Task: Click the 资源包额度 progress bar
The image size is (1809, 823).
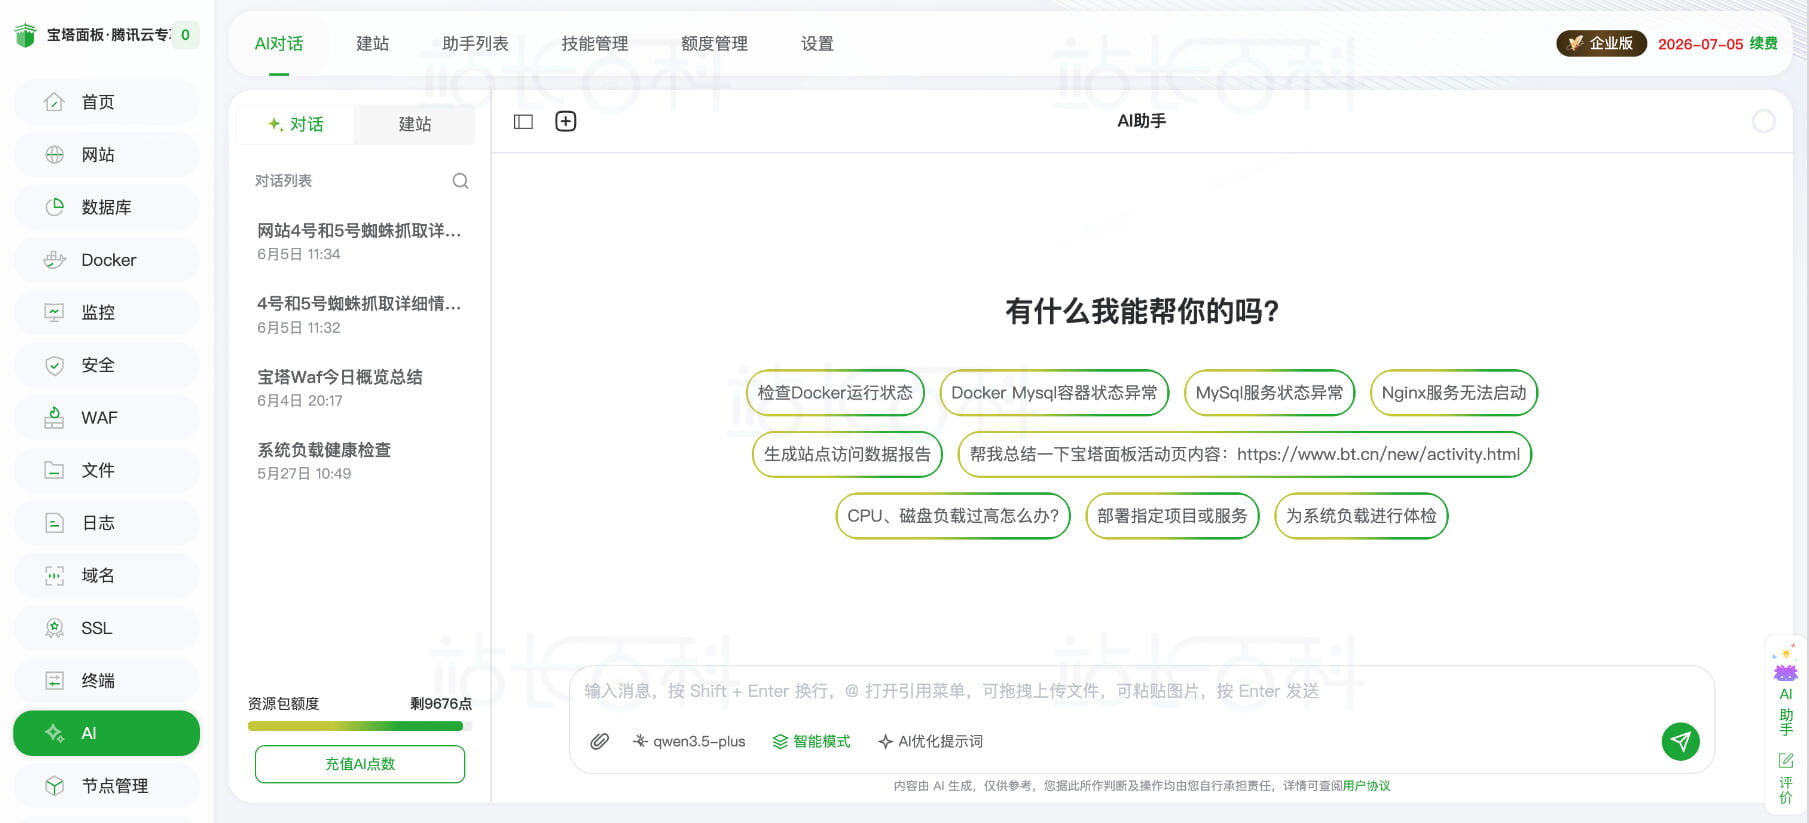Action: pos(360,726)
